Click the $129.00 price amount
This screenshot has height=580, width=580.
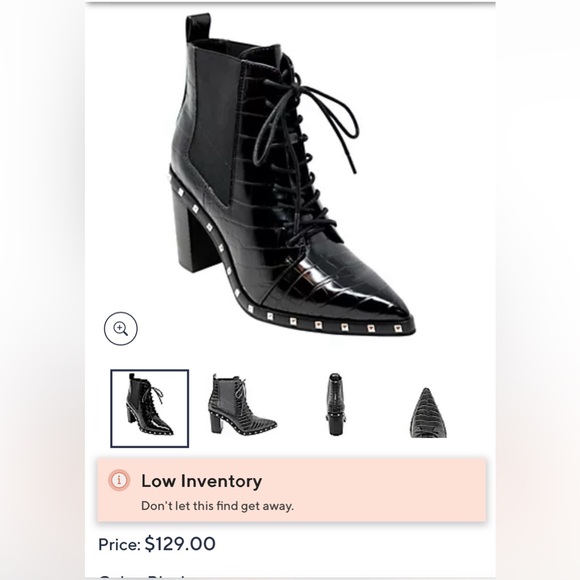[x=180, y=544]
